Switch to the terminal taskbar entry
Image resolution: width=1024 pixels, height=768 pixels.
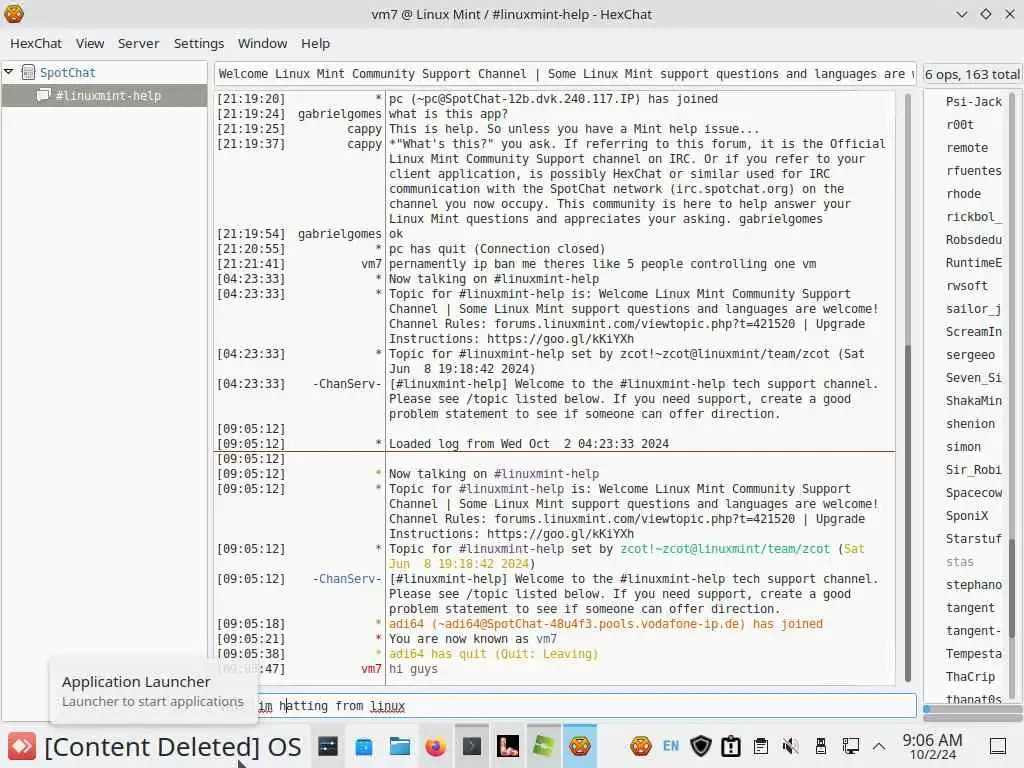[472, 746]
